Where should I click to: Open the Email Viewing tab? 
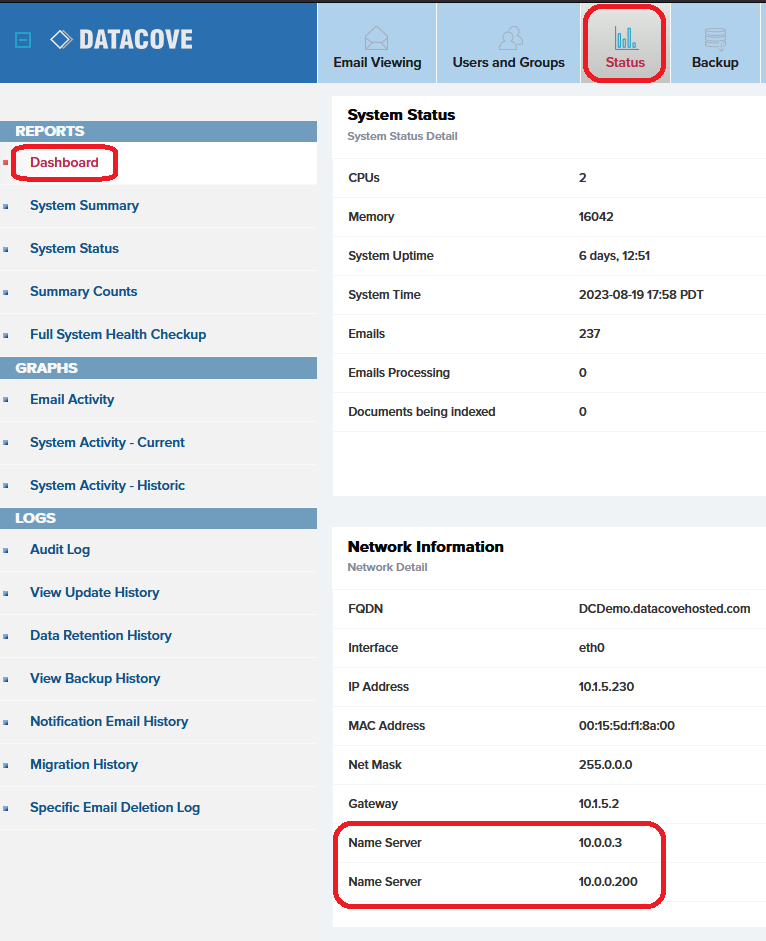[377, 43]
